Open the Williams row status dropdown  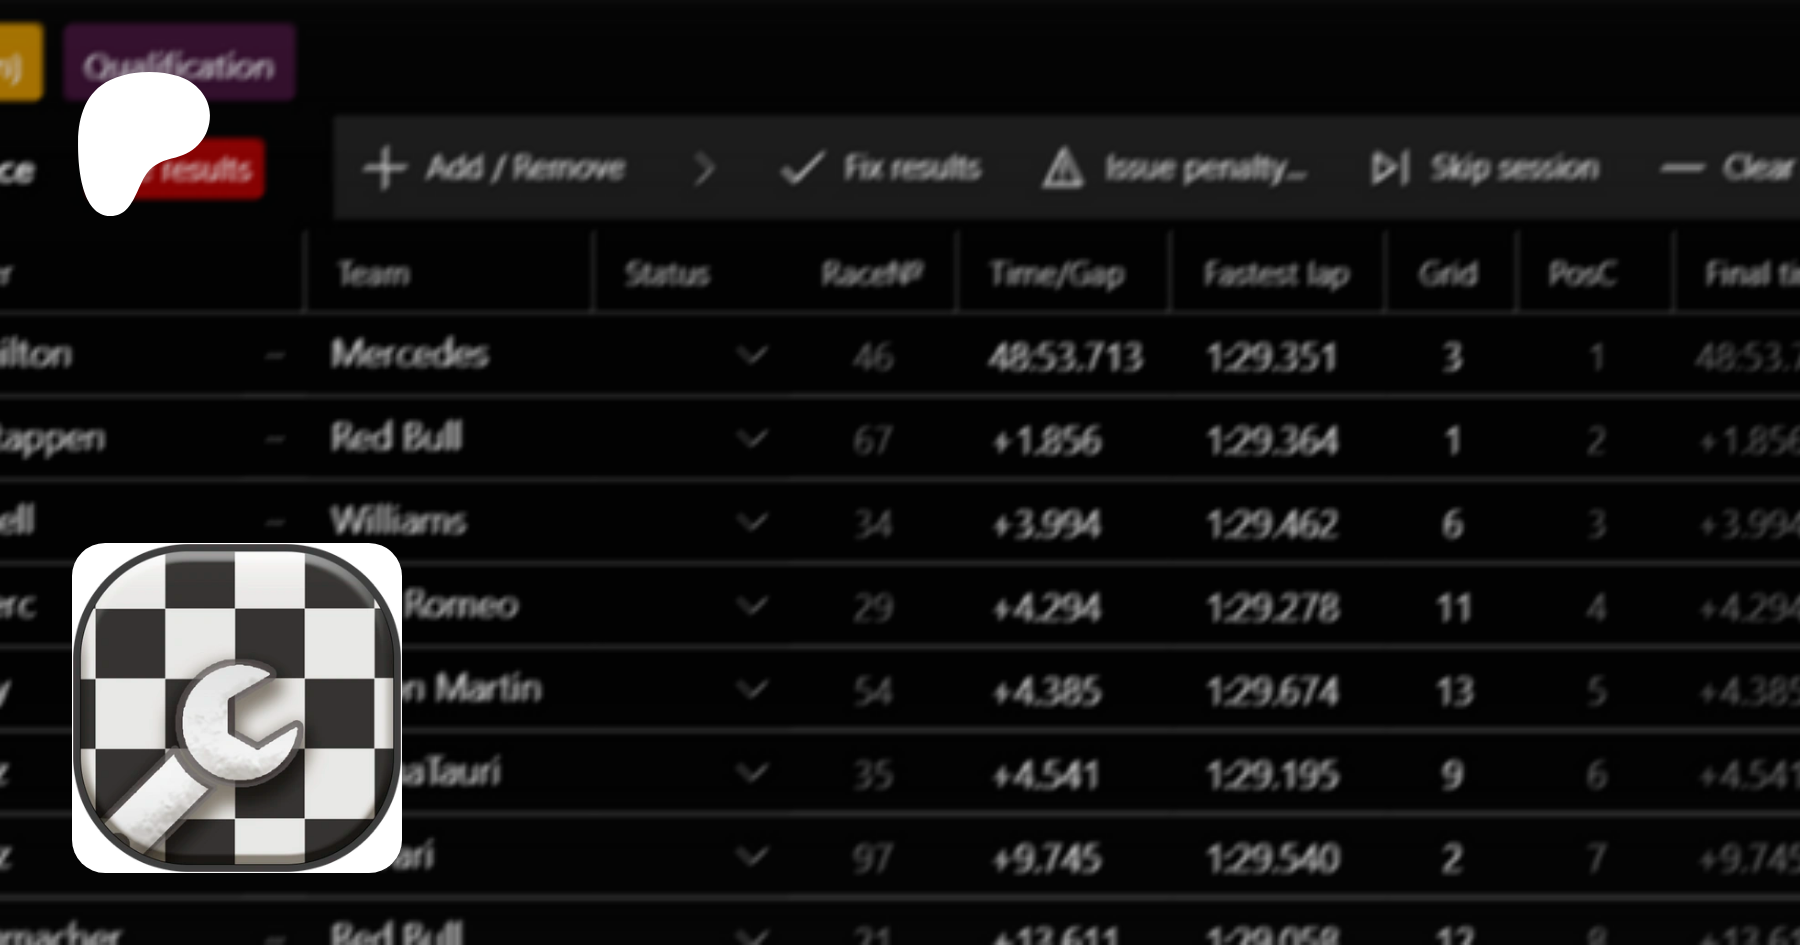pyautogui.click(x=751, y=522)
